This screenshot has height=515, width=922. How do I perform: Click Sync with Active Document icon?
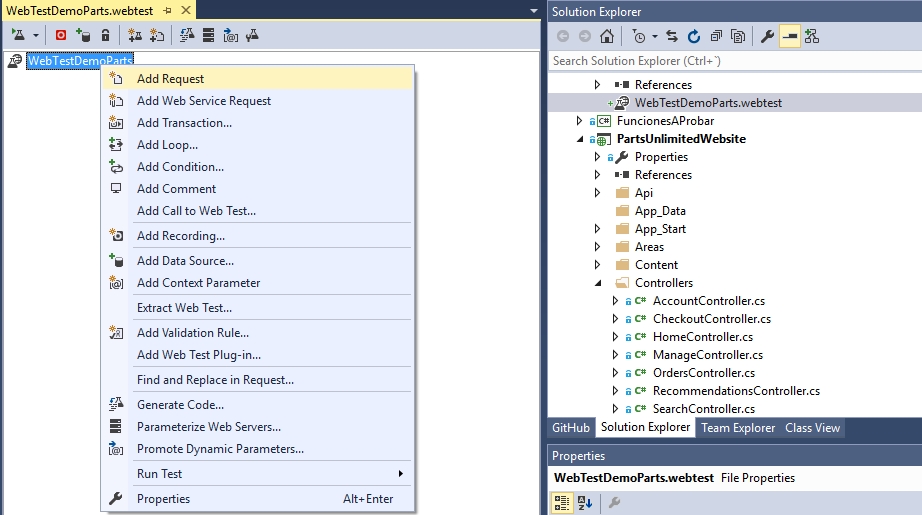pyautogui.click(x=672, y=36)
